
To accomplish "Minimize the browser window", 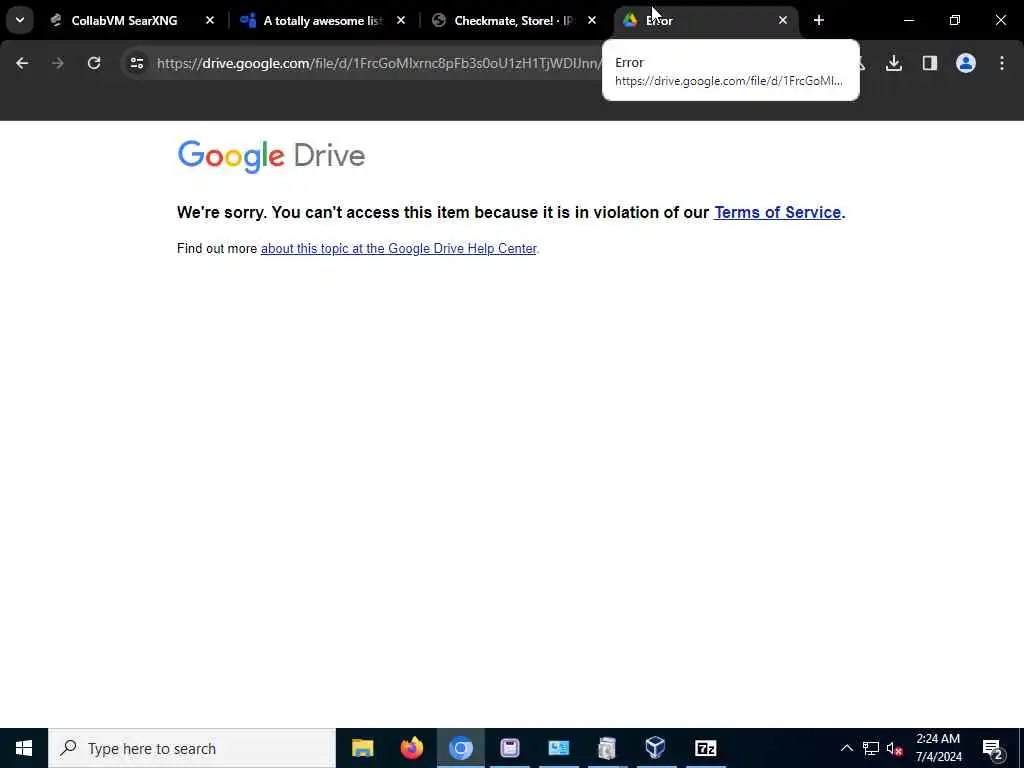I will 908,20.
